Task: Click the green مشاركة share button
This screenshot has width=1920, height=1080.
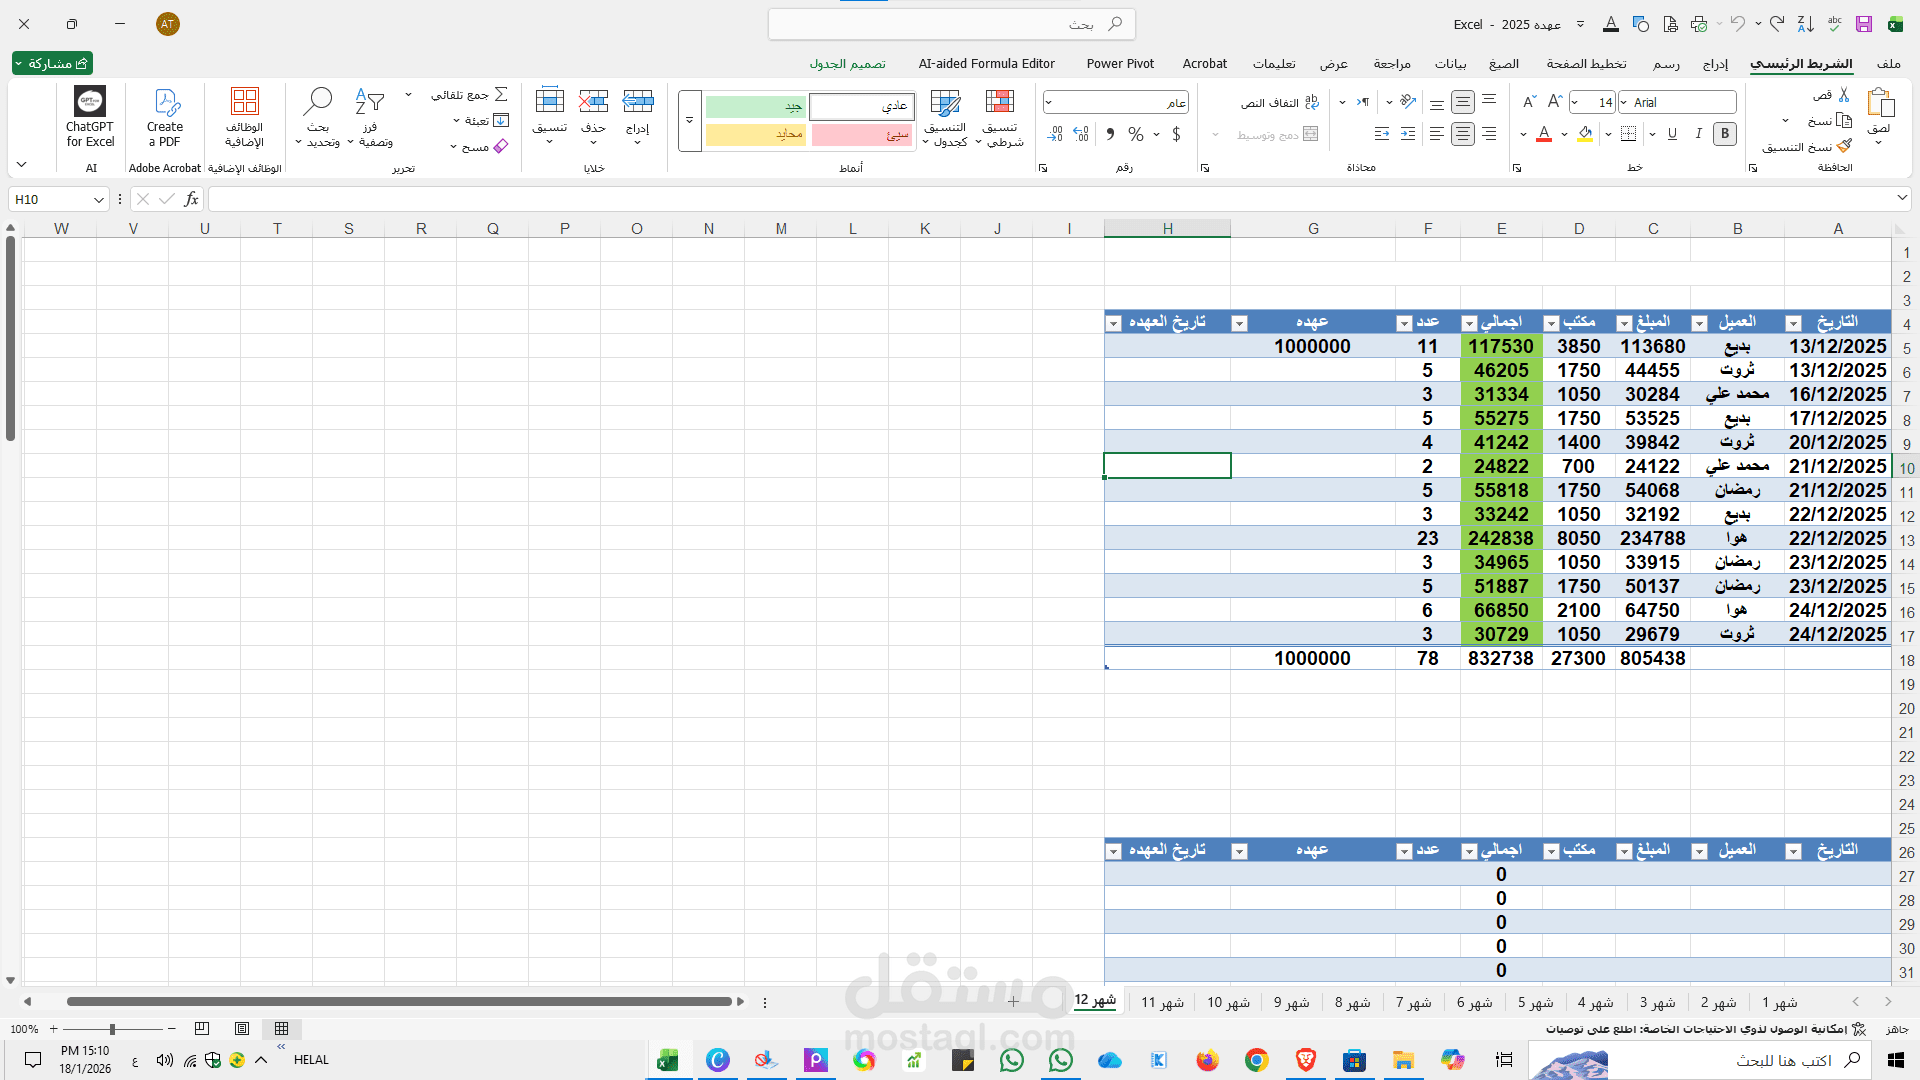Action: pyautogui.click(x=53, y=63)
